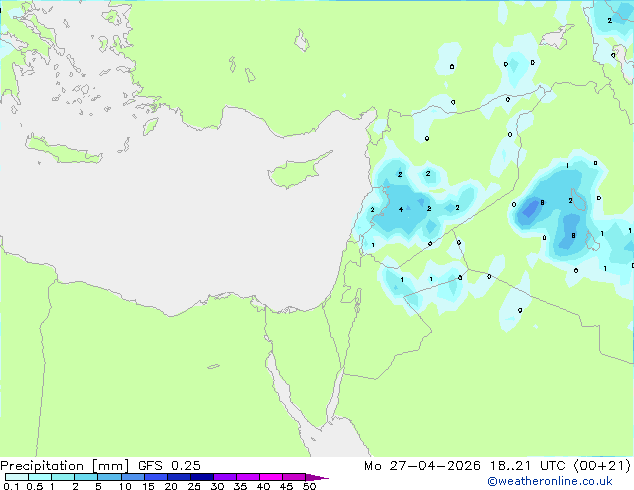
Task: Click the above-50 arrow tip of legend
Action: (317, 477)
